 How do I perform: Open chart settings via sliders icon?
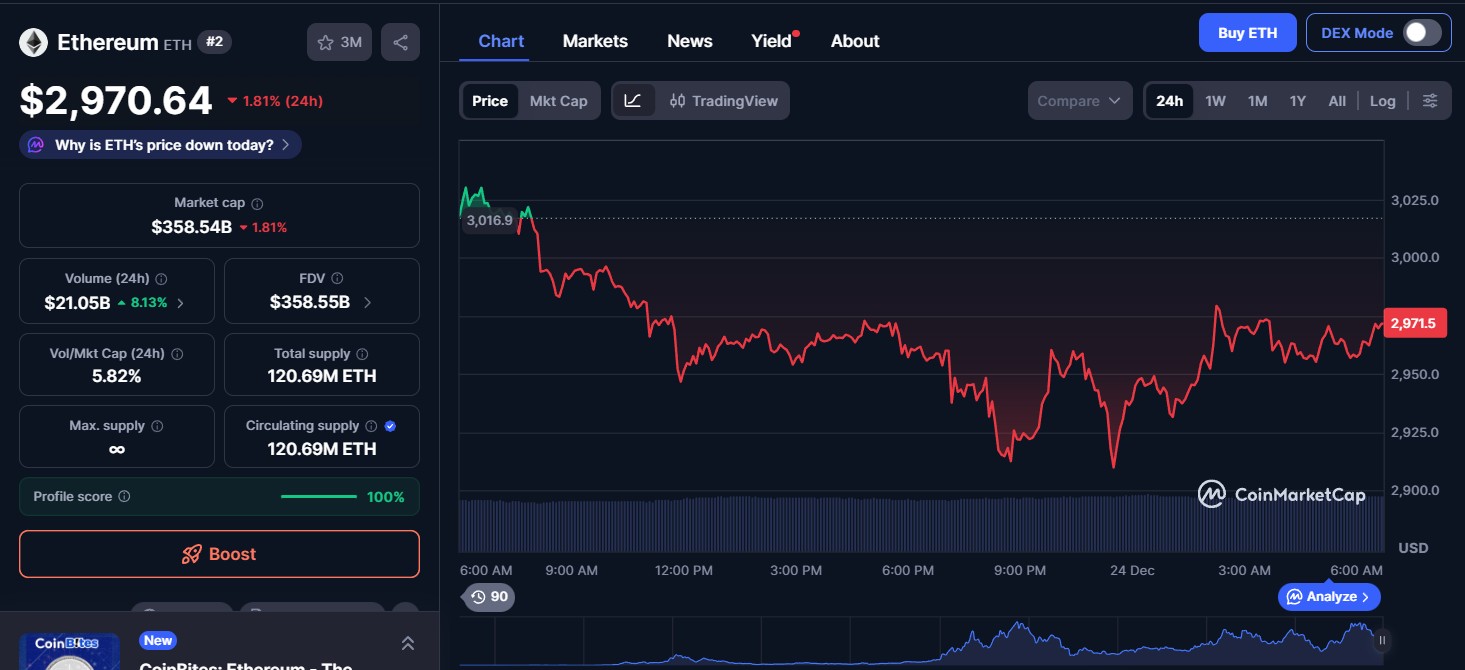1430,100
